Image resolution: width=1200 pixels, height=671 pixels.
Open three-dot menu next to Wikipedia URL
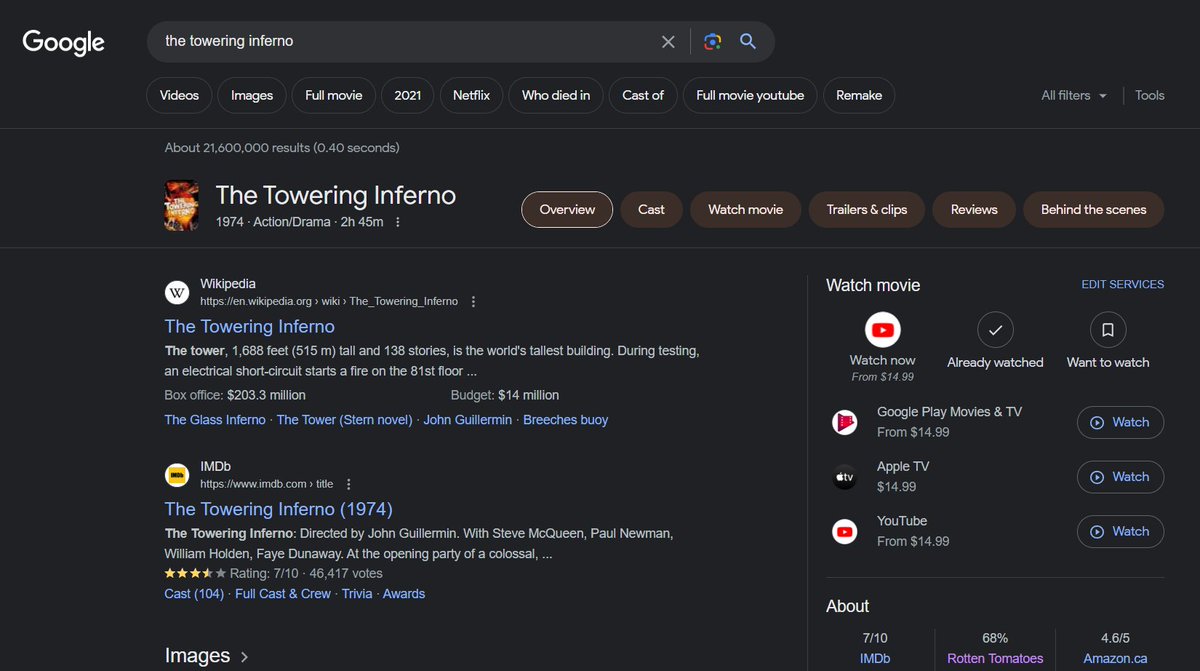(x=474, y=301)
